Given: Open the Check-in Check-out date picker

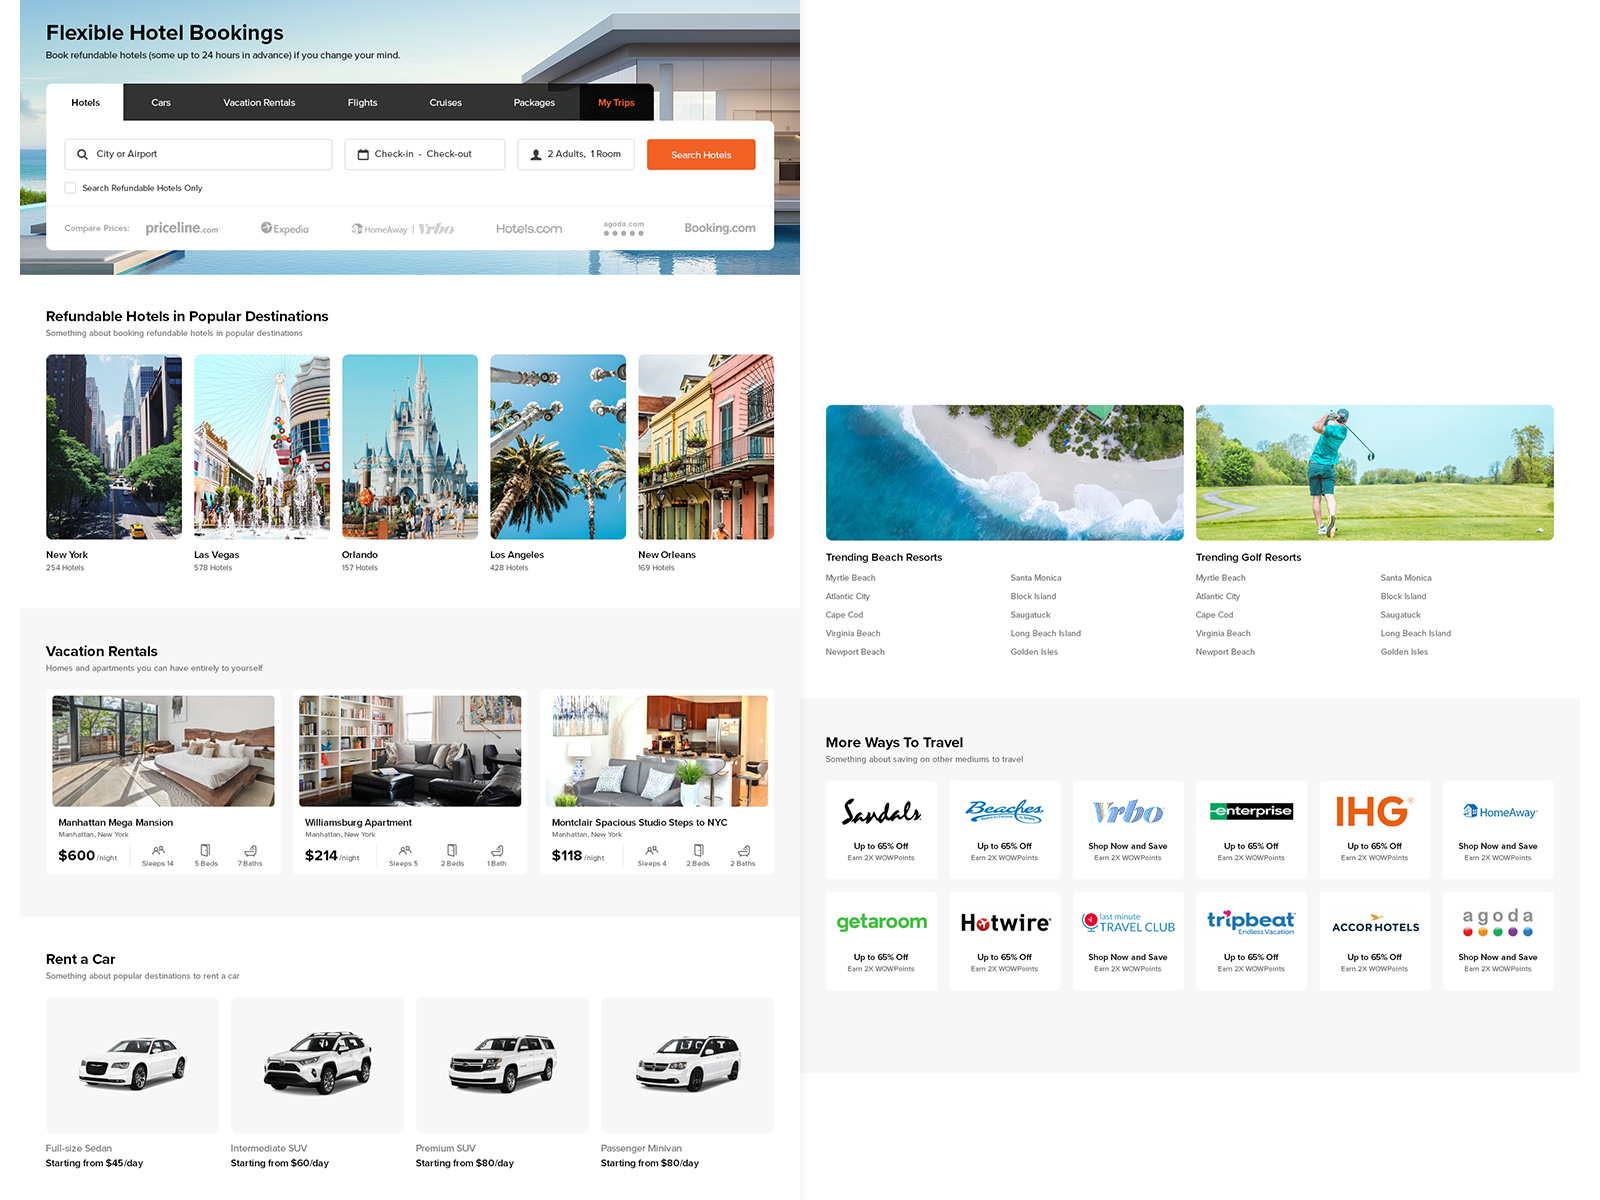Looking at the screenshot, I should coord(424,154).
